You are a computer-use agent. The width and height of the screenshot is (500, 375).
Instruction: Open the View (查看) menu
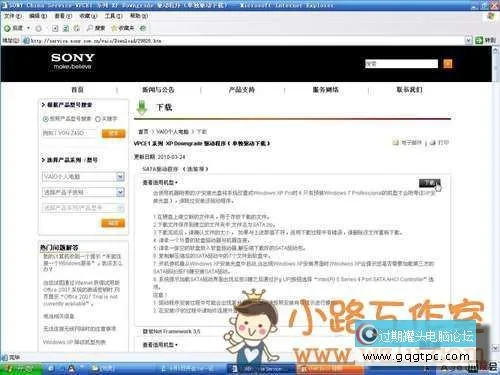63,16
